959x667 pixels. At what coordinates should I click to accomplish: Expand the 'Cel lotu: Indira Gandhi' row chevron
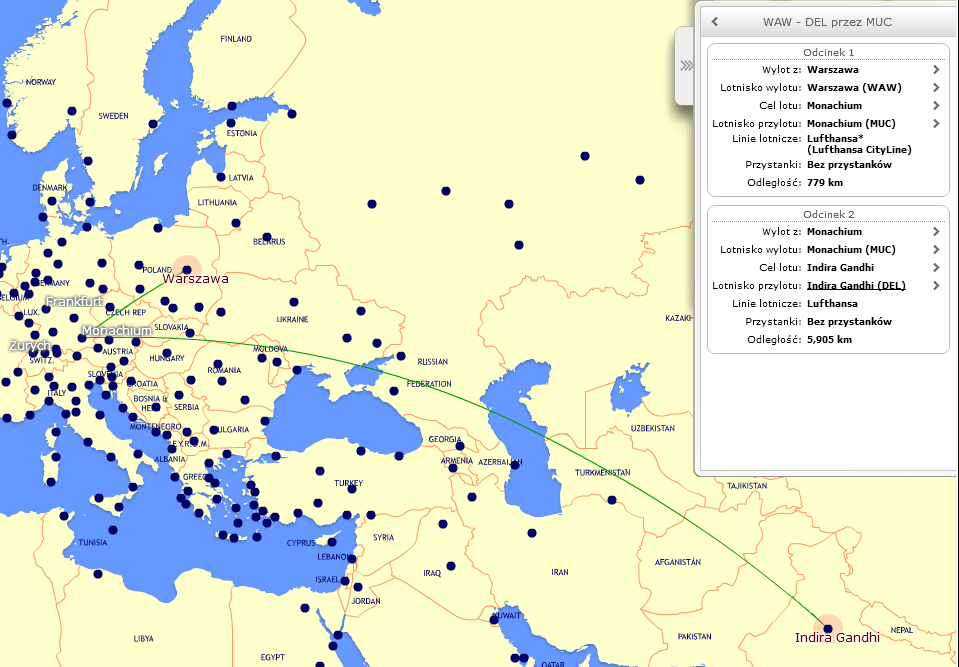pos(936,267)
